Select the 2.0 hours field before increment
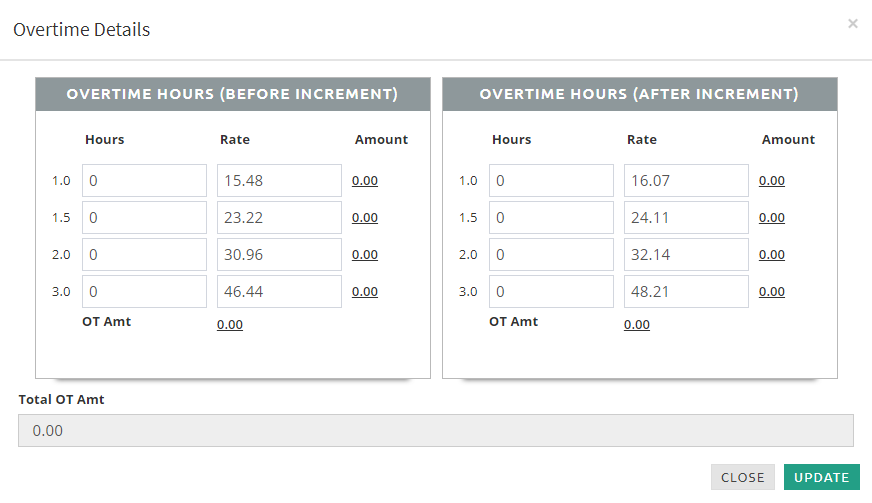Image resolution: width=872 pixels, height=503 pixels. click(x=144, y=255)
